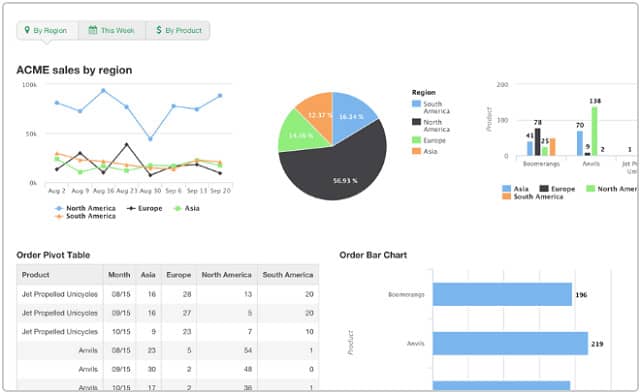Toggle Asia series in line chart legend
The image size is (640, 392).
tap(187, 208)
